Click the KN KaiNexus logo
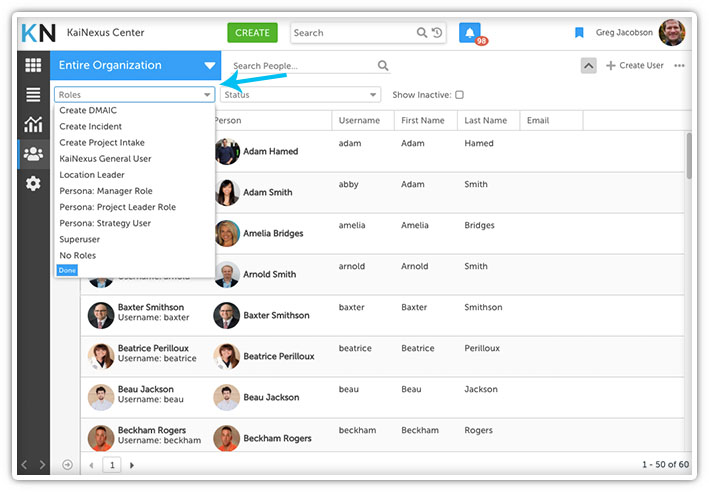Image resolution: width=709 pixels, height=492 pixels. click(38, 33)
